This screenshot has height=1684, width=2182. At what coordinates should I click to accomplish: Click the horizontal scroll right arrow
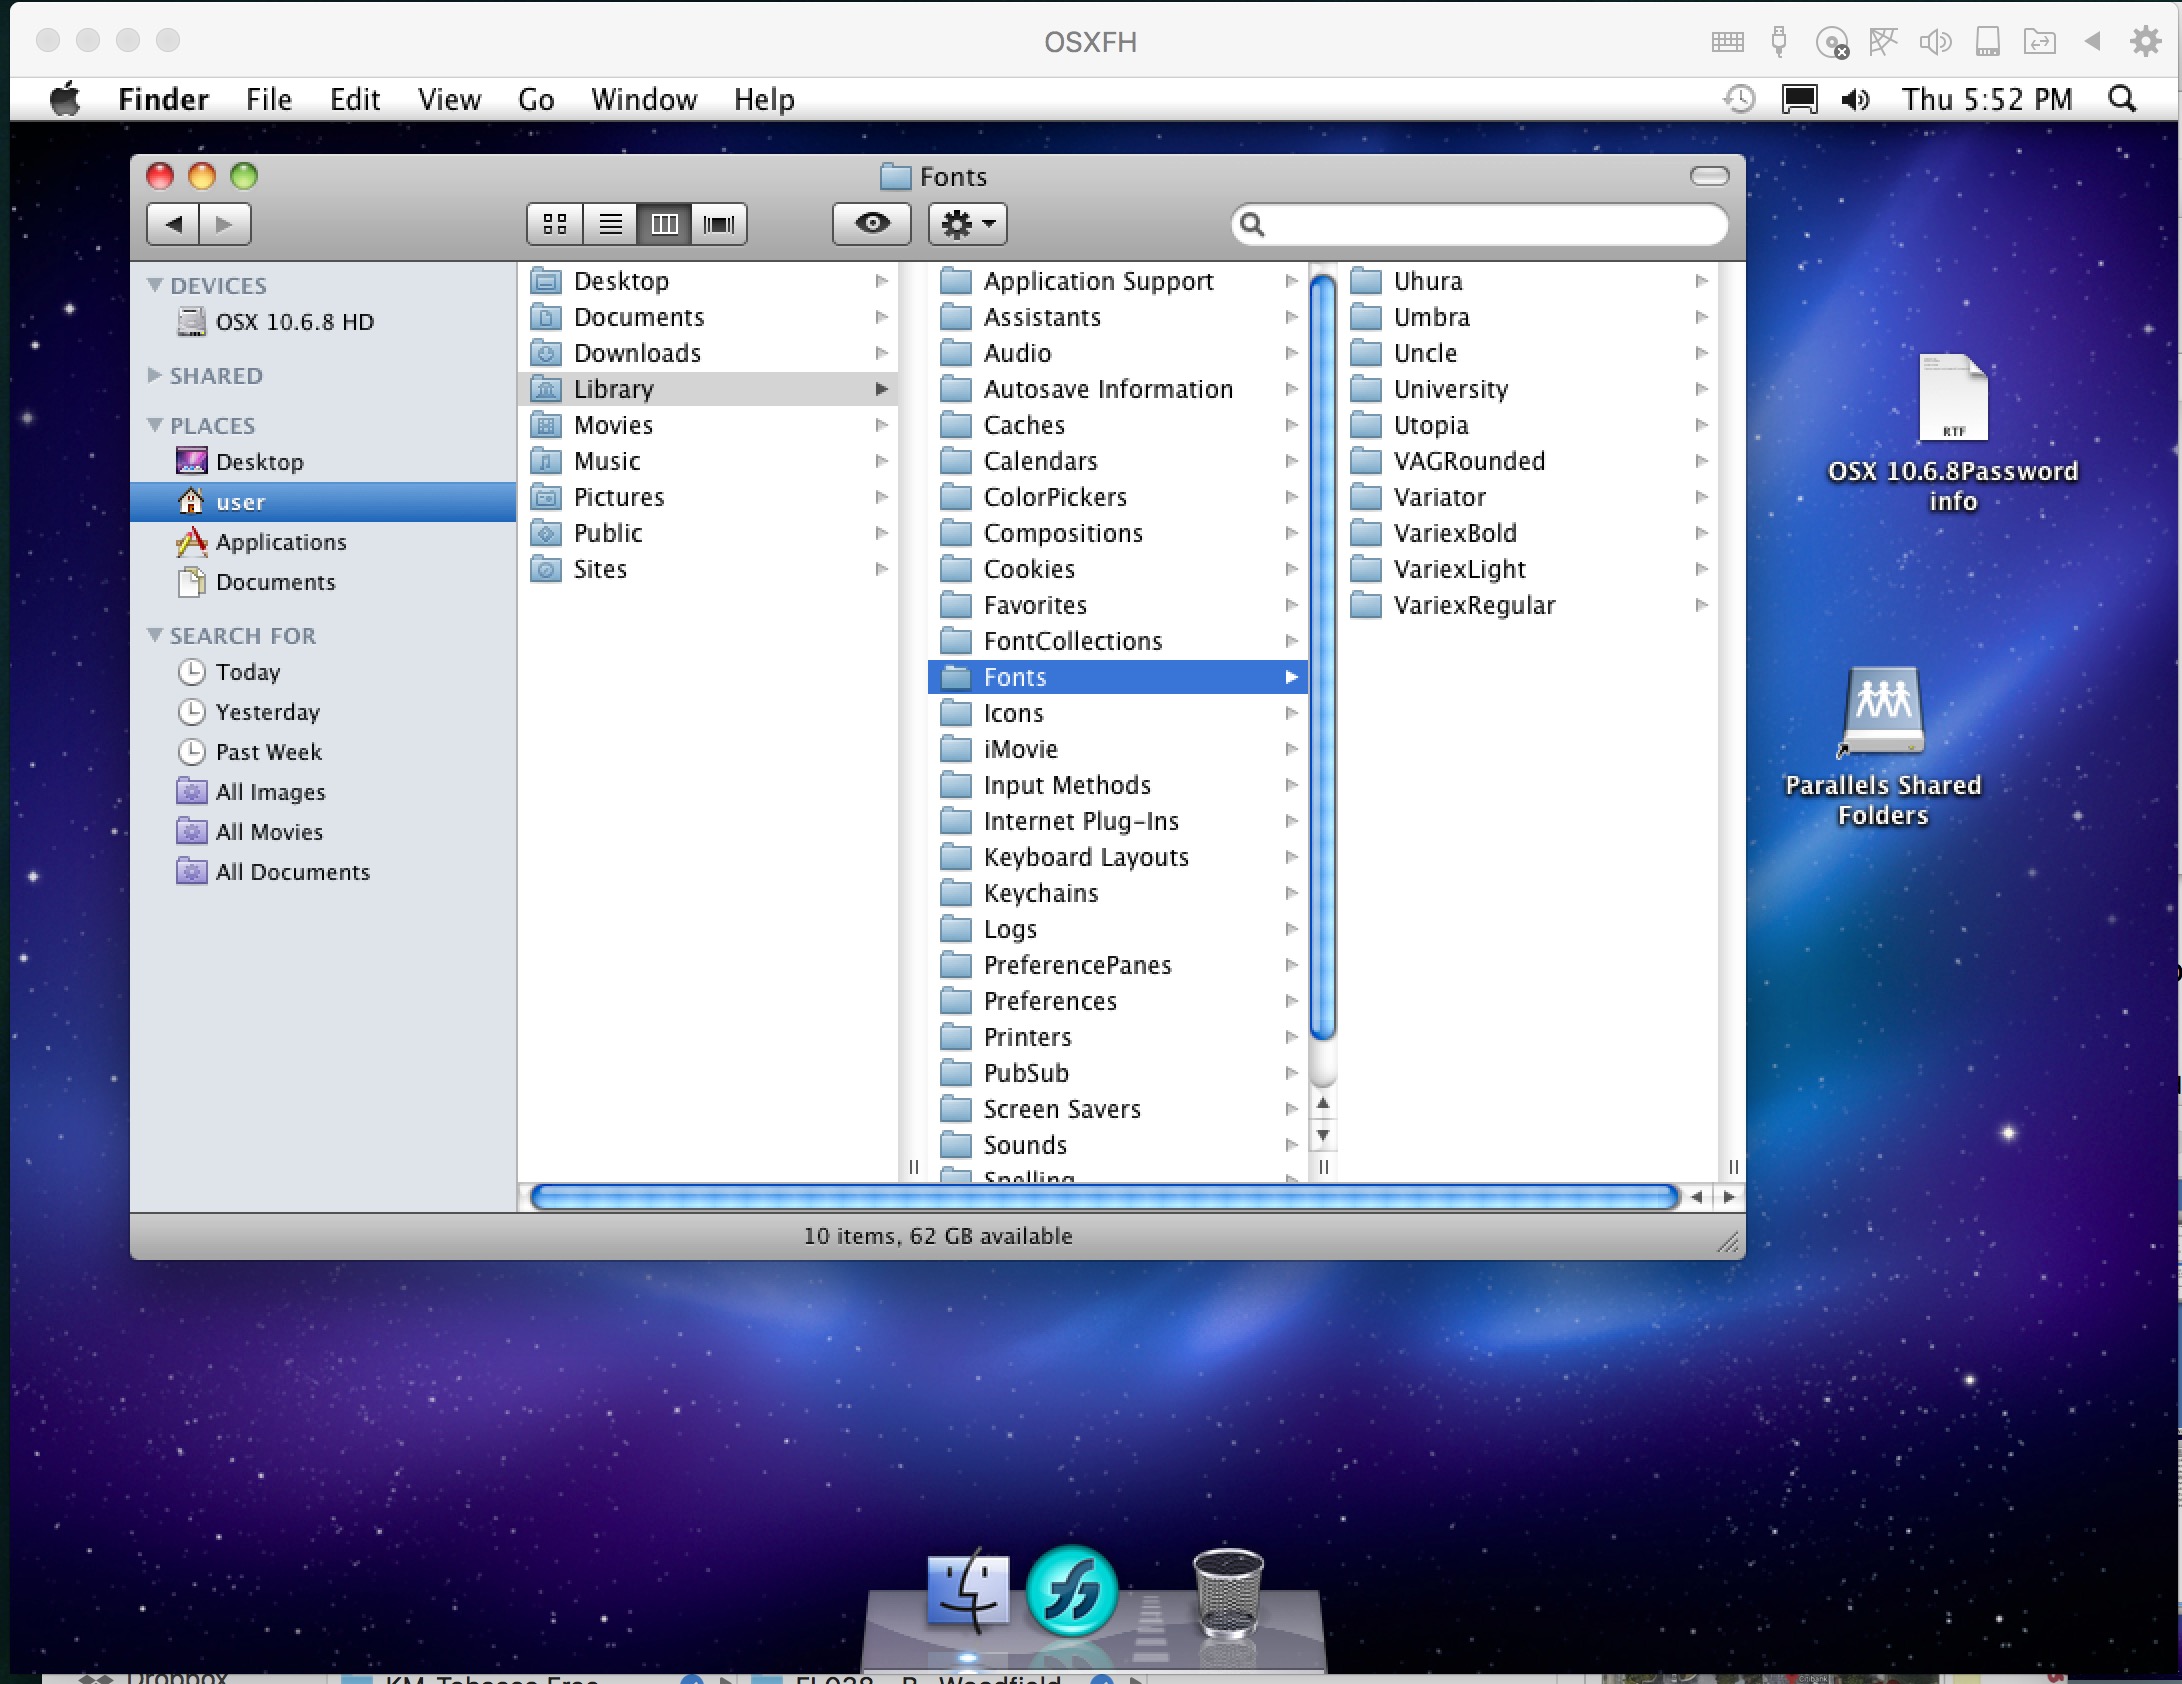pyautogui.click(x=1729, y=1197)
